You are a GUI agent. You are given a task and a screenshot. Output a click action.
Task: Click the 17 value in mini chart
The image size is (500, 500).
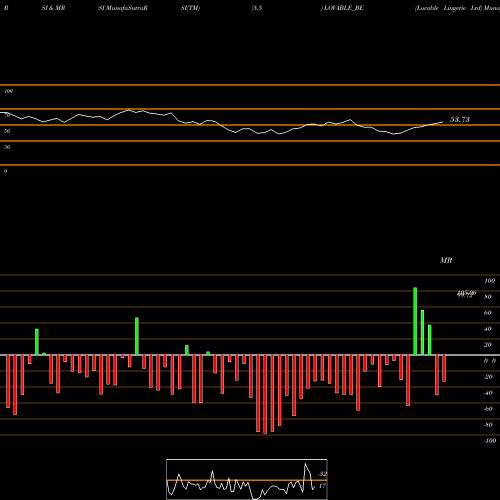(x=322, y=486)
